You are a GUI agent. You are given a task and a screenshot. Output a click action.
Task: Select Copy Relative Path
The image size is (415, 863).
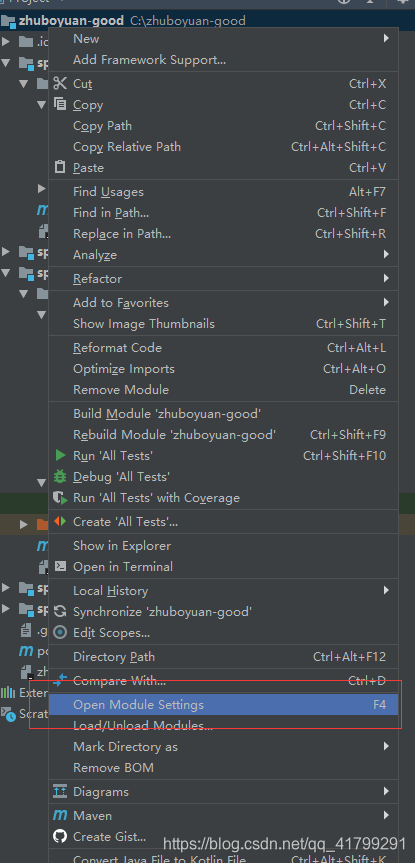click(x=223, y=146)
